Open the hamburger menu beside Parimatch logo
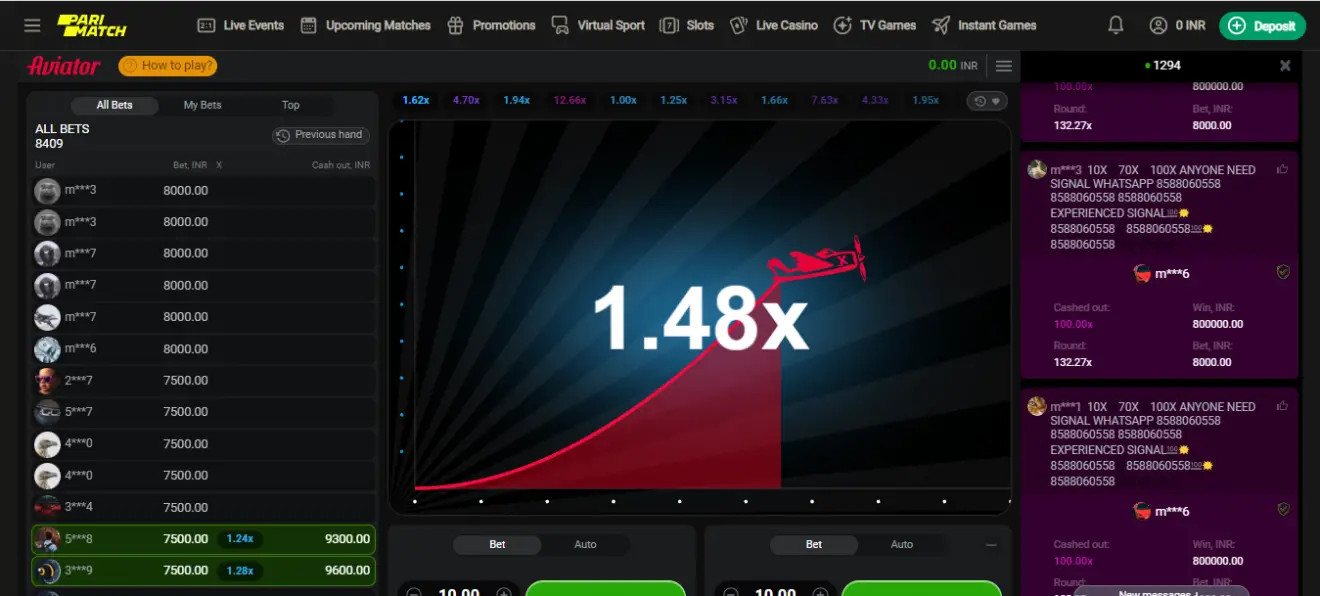 coord(32,25)
